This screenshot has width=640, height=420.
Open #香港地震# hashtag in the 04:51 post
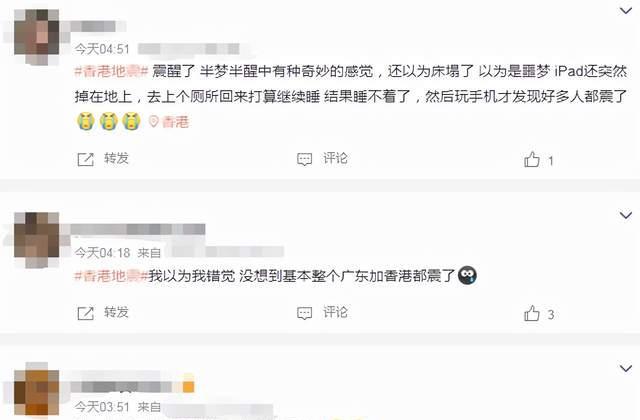[111, 72]
